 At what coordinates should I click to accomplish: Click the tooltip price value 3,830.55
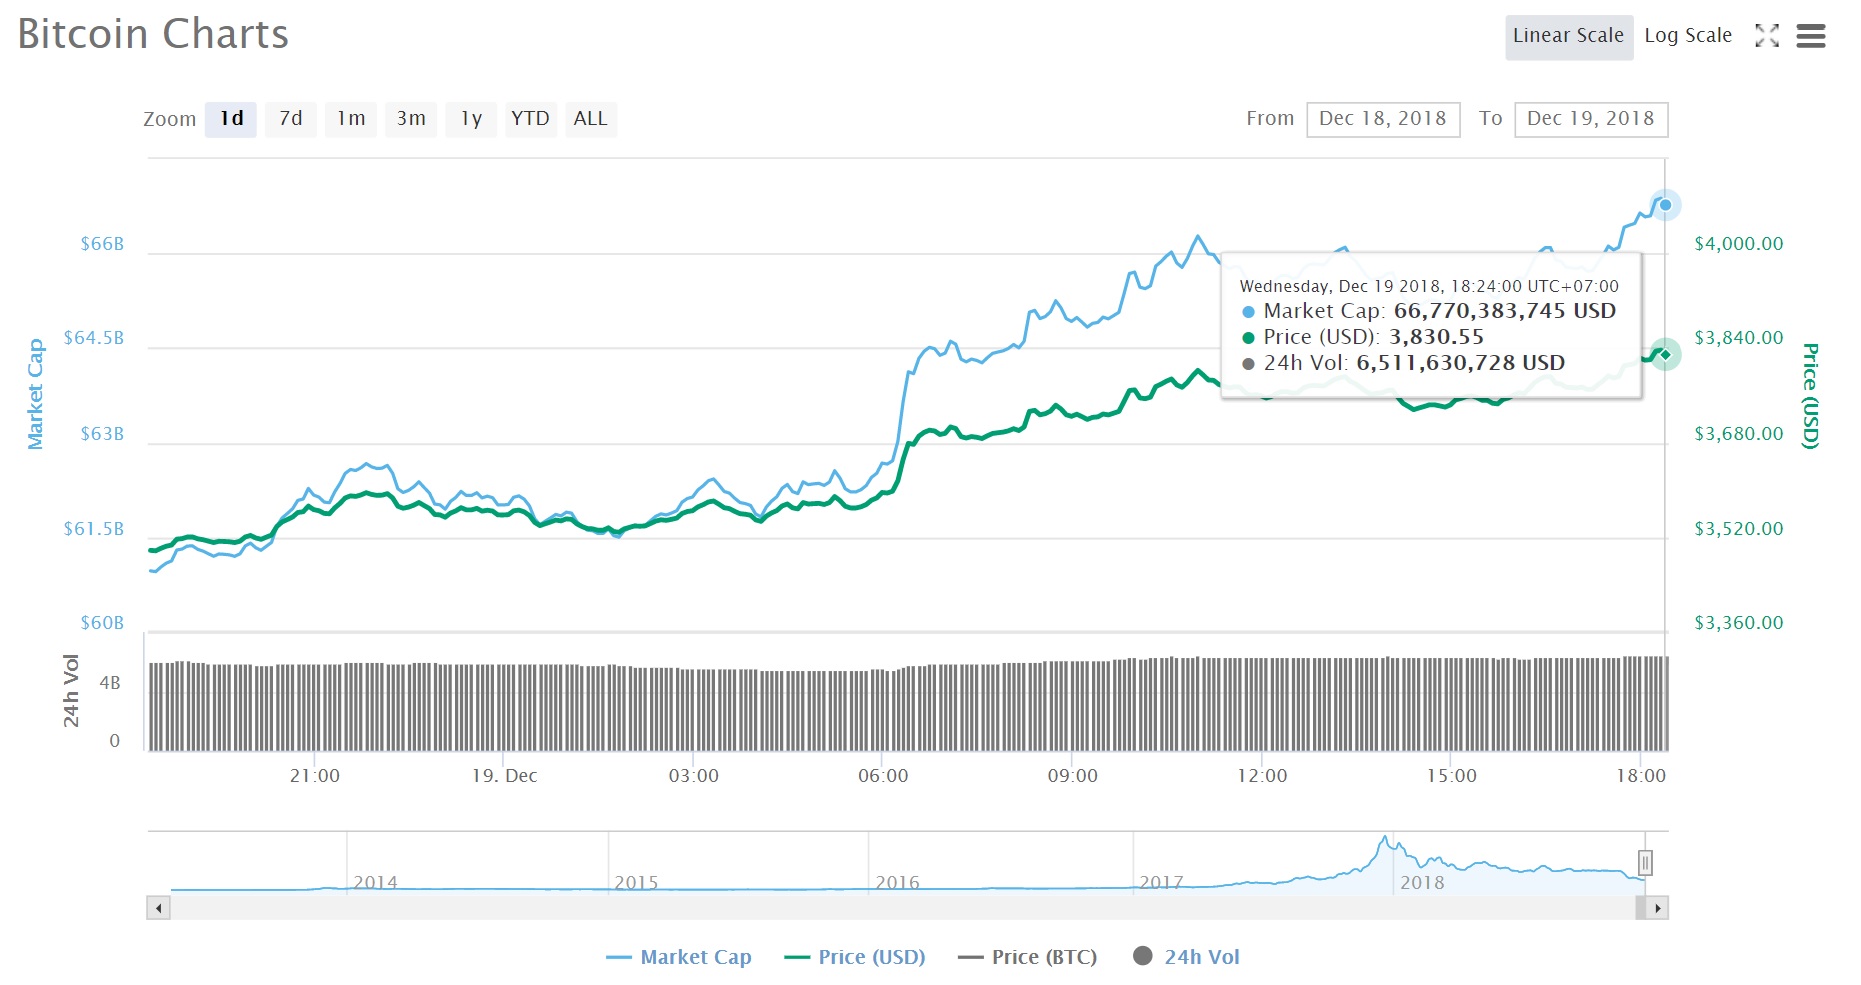pos(1436,337)
